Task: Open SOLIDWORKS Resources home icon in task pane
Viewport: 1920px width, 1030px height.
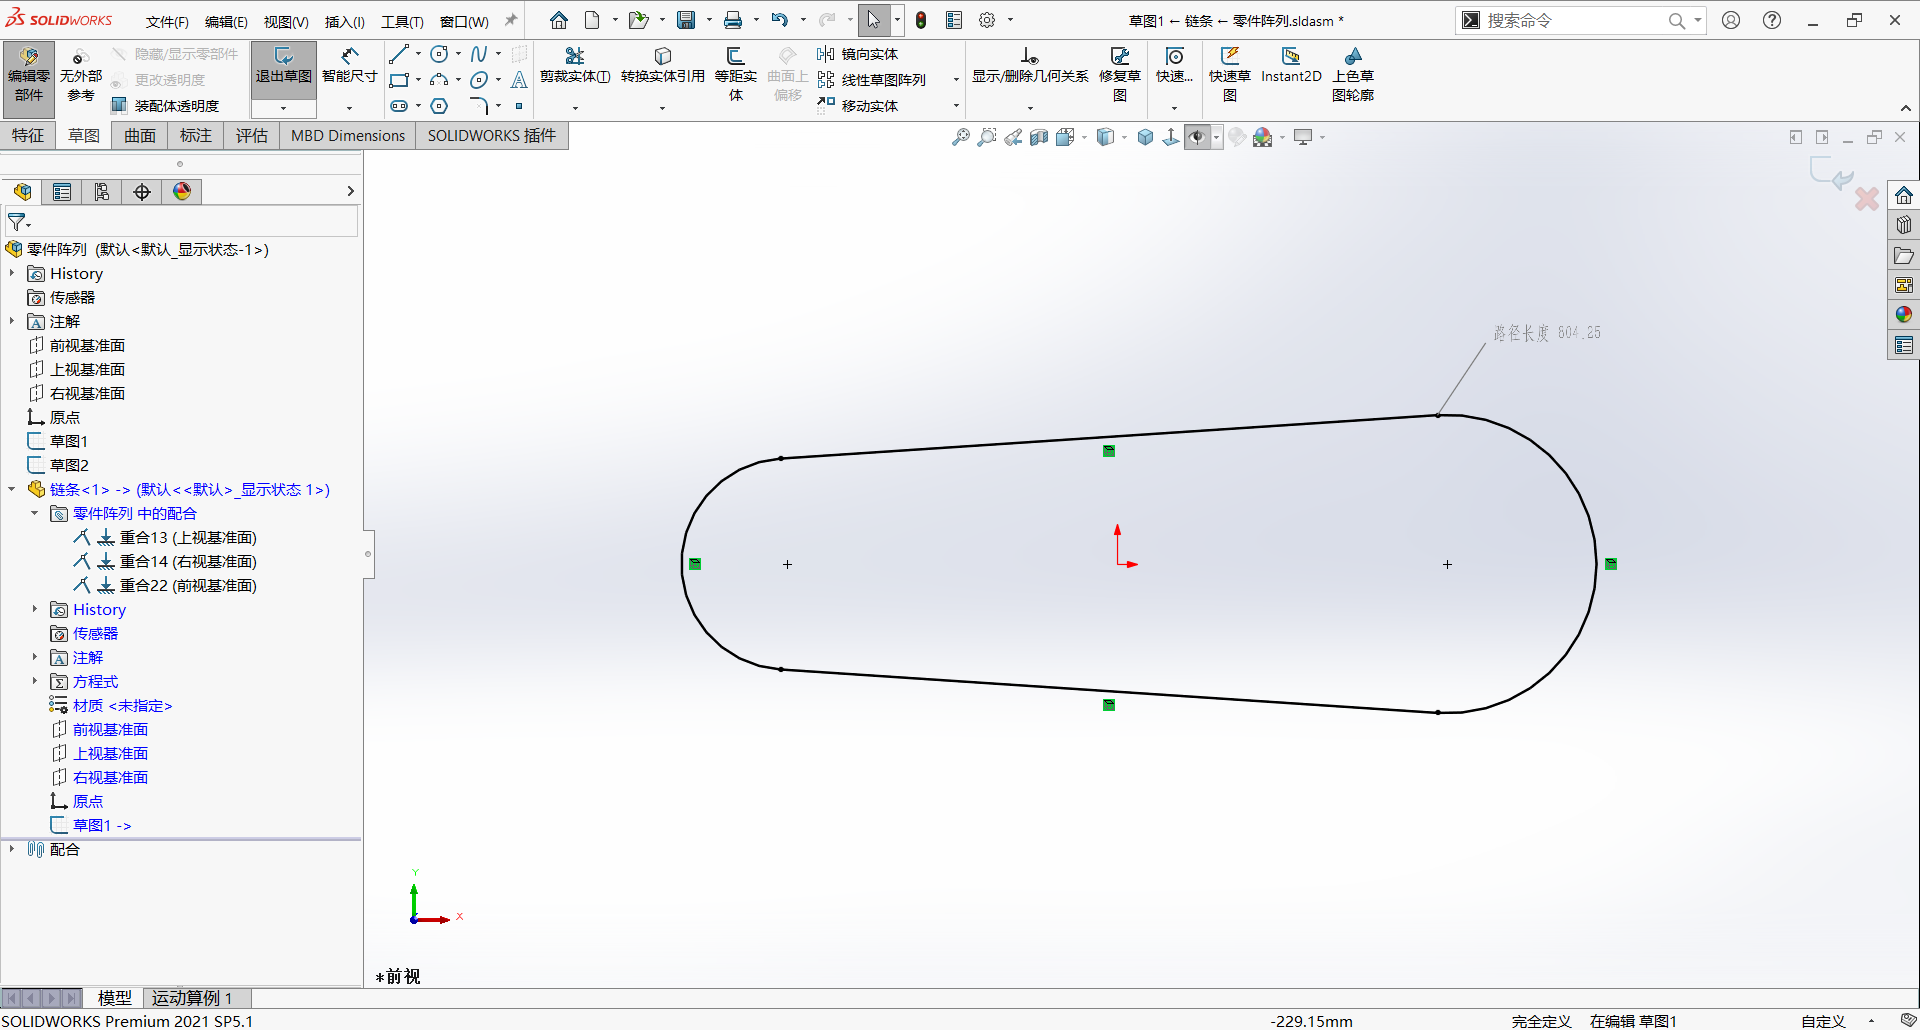Action: pos(1904,196)
